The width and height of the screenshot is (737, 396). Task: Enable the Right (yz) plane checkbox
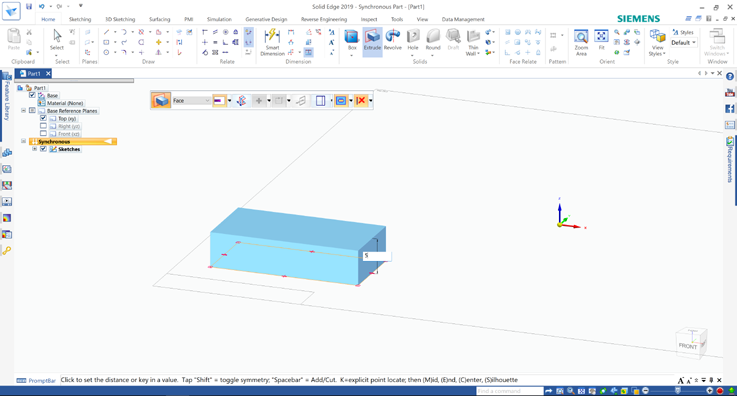coord(43,126)
